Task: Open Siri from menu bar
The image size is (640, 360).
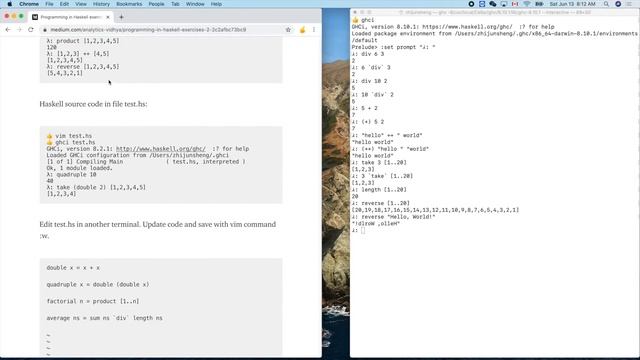Action: [618, 4]
